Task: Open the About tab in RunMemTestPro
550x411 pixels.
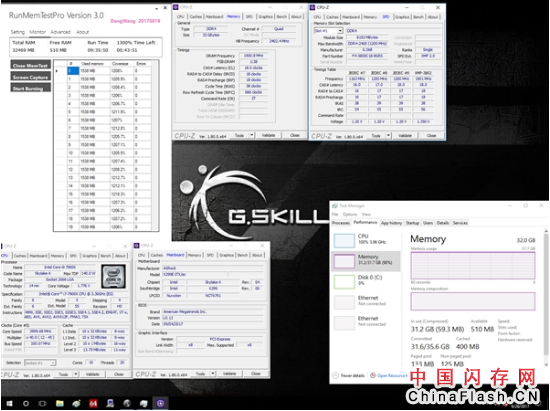Action: [x=83, y=32]
